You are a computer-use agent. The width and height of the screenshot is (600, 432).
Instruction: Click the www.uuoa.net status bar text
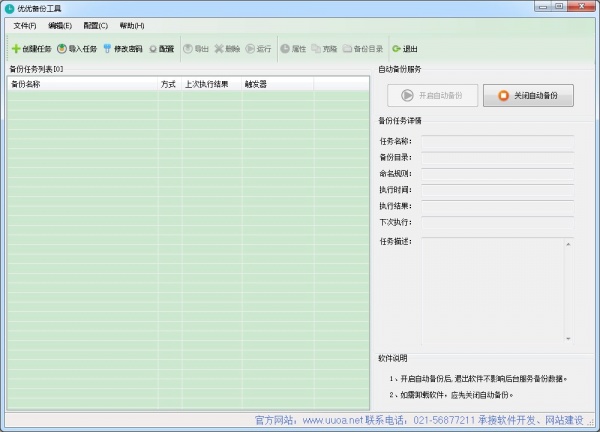[332, 420]
